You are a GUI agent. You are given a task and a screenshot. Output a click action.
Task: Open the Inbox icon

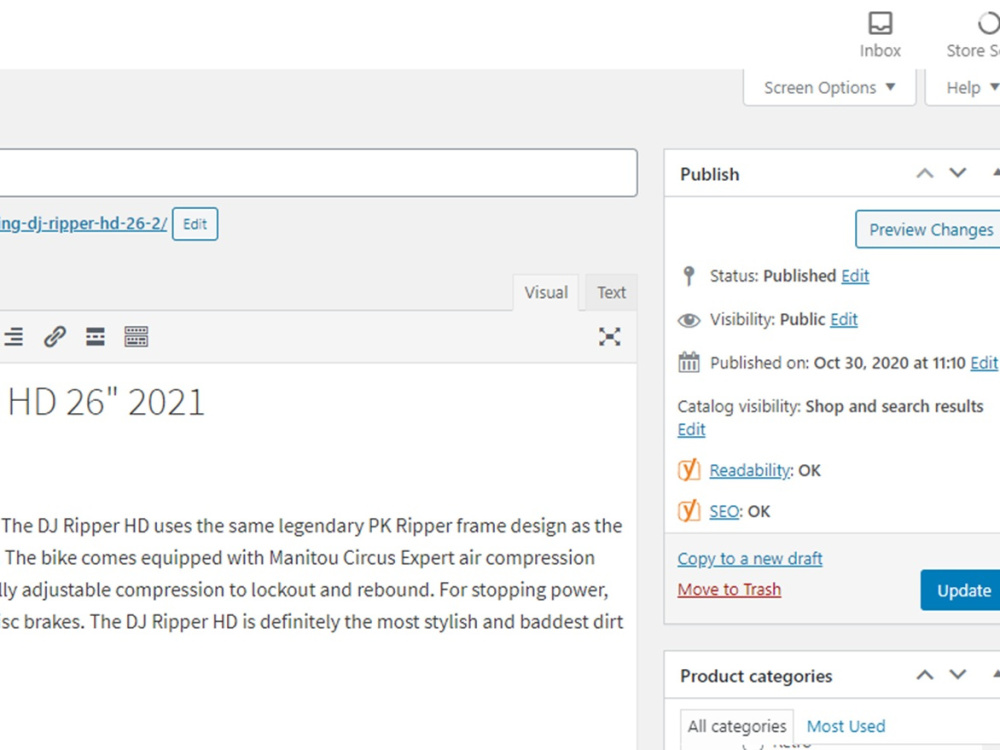point(880,34)
